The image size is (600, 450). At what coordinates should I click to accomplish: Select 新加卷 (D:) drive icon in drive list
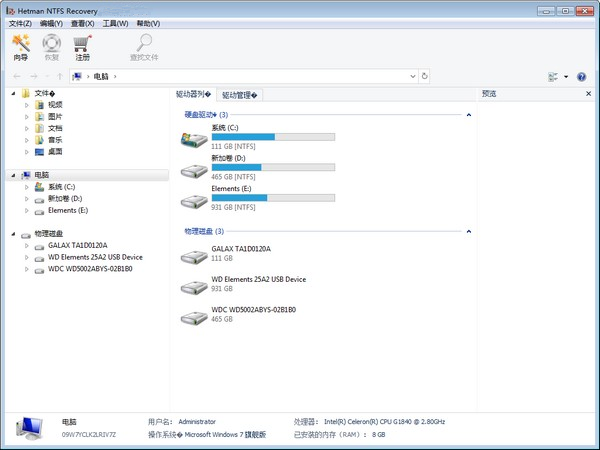coord(194,171)
